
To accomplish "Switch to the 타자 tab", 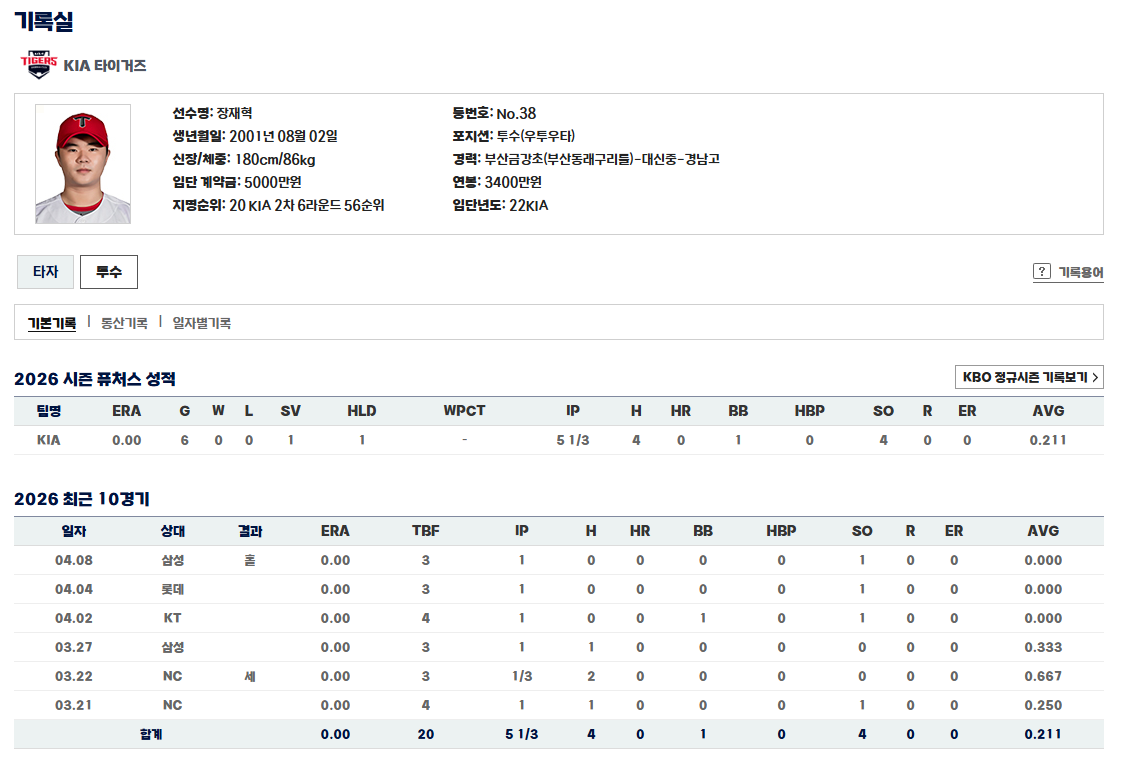I will (x=46, y=272).
